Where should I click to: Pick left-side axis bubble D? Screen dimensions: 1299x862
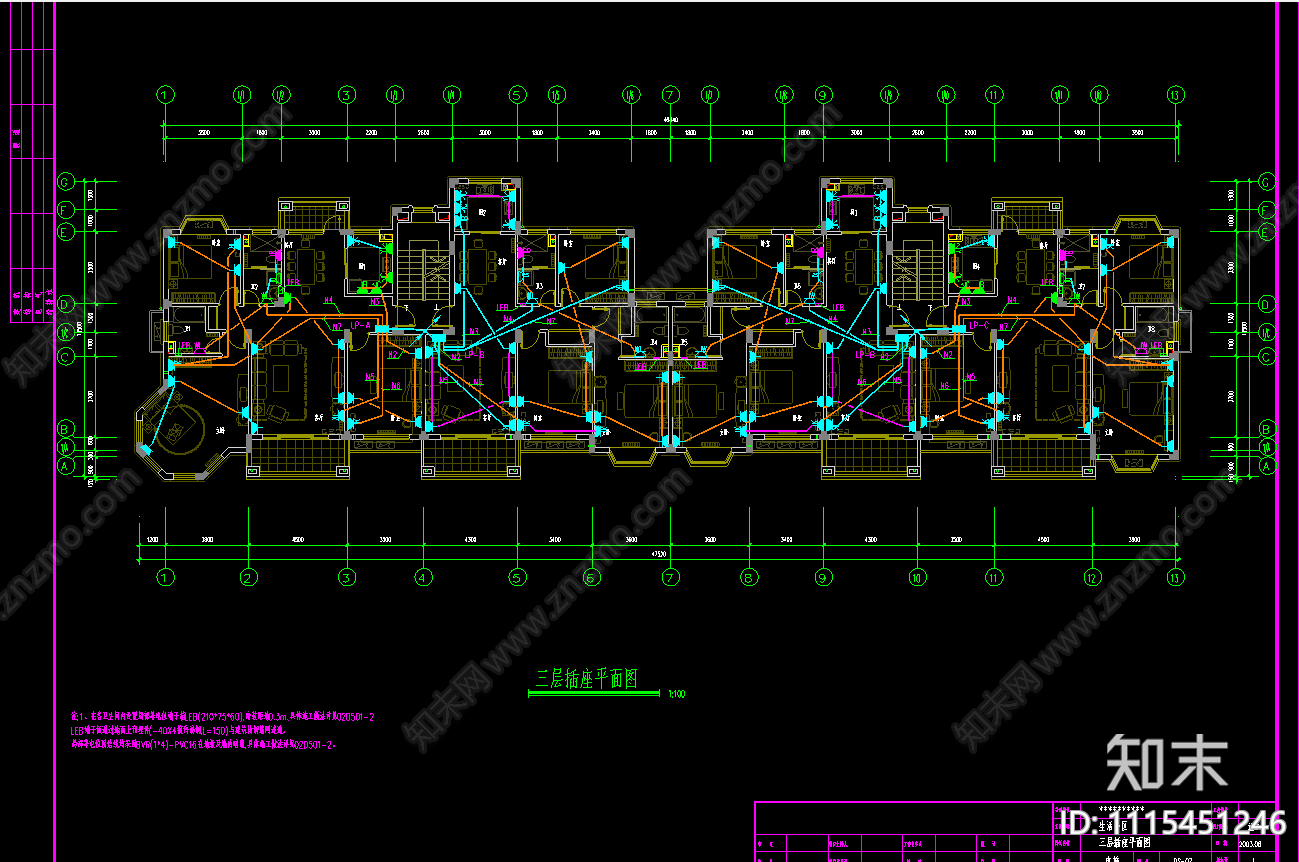click(67, 303)
